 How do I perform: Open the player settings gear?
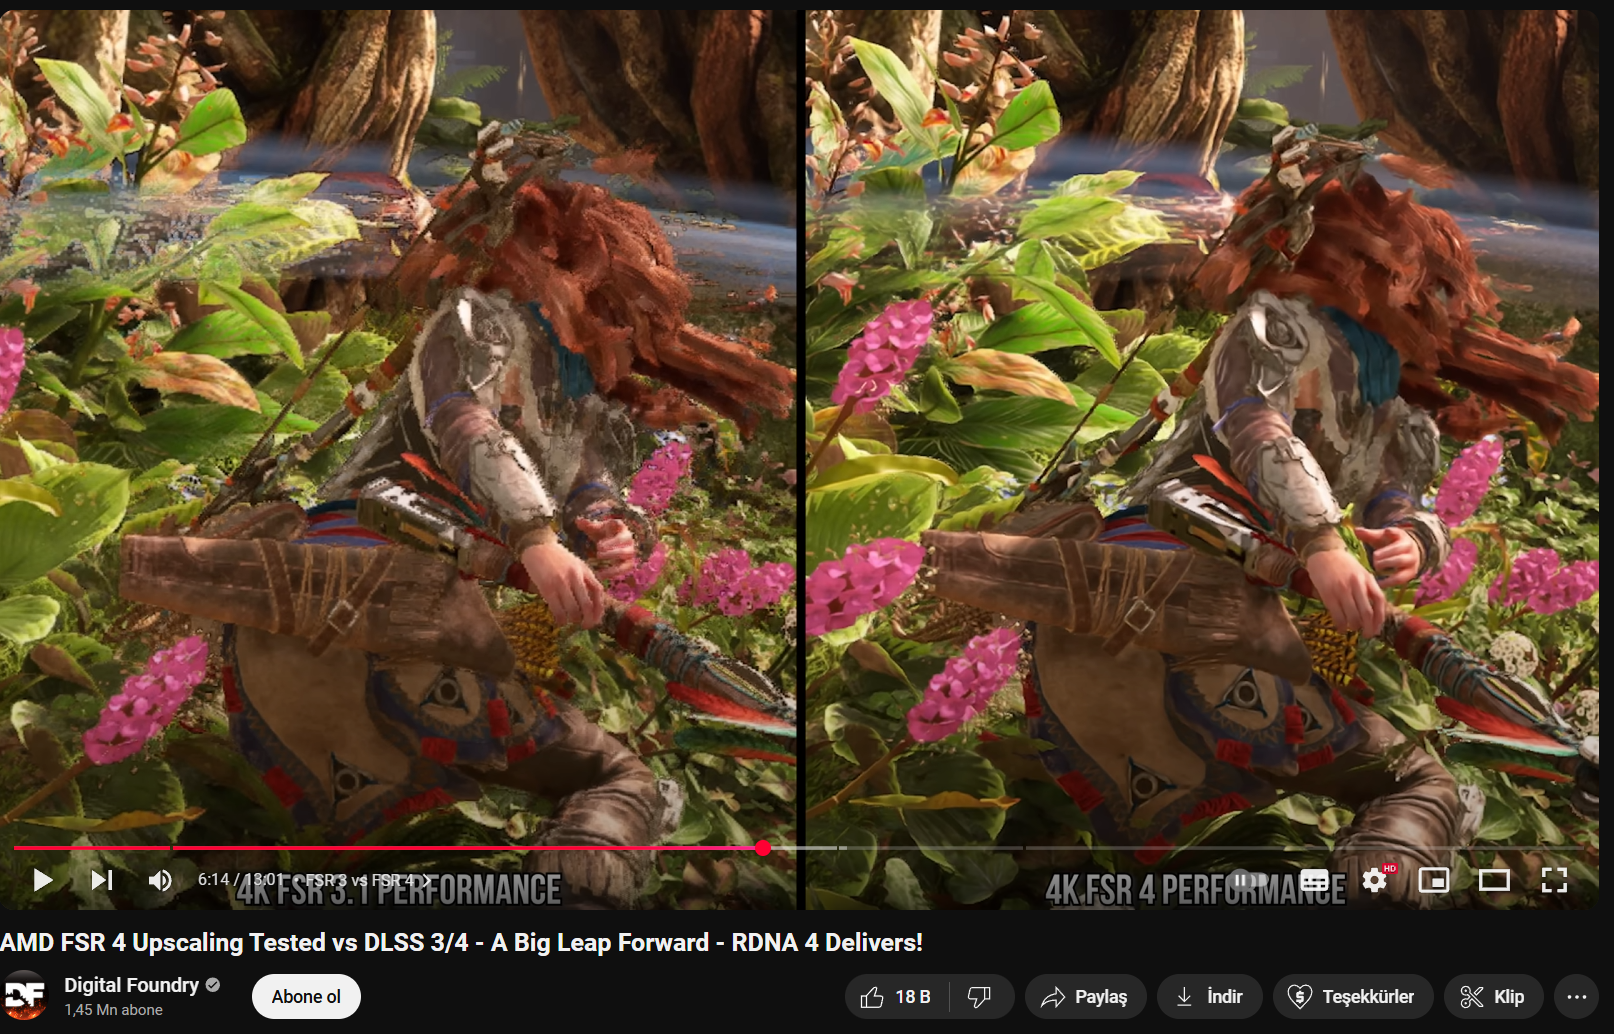point(1375,880)
